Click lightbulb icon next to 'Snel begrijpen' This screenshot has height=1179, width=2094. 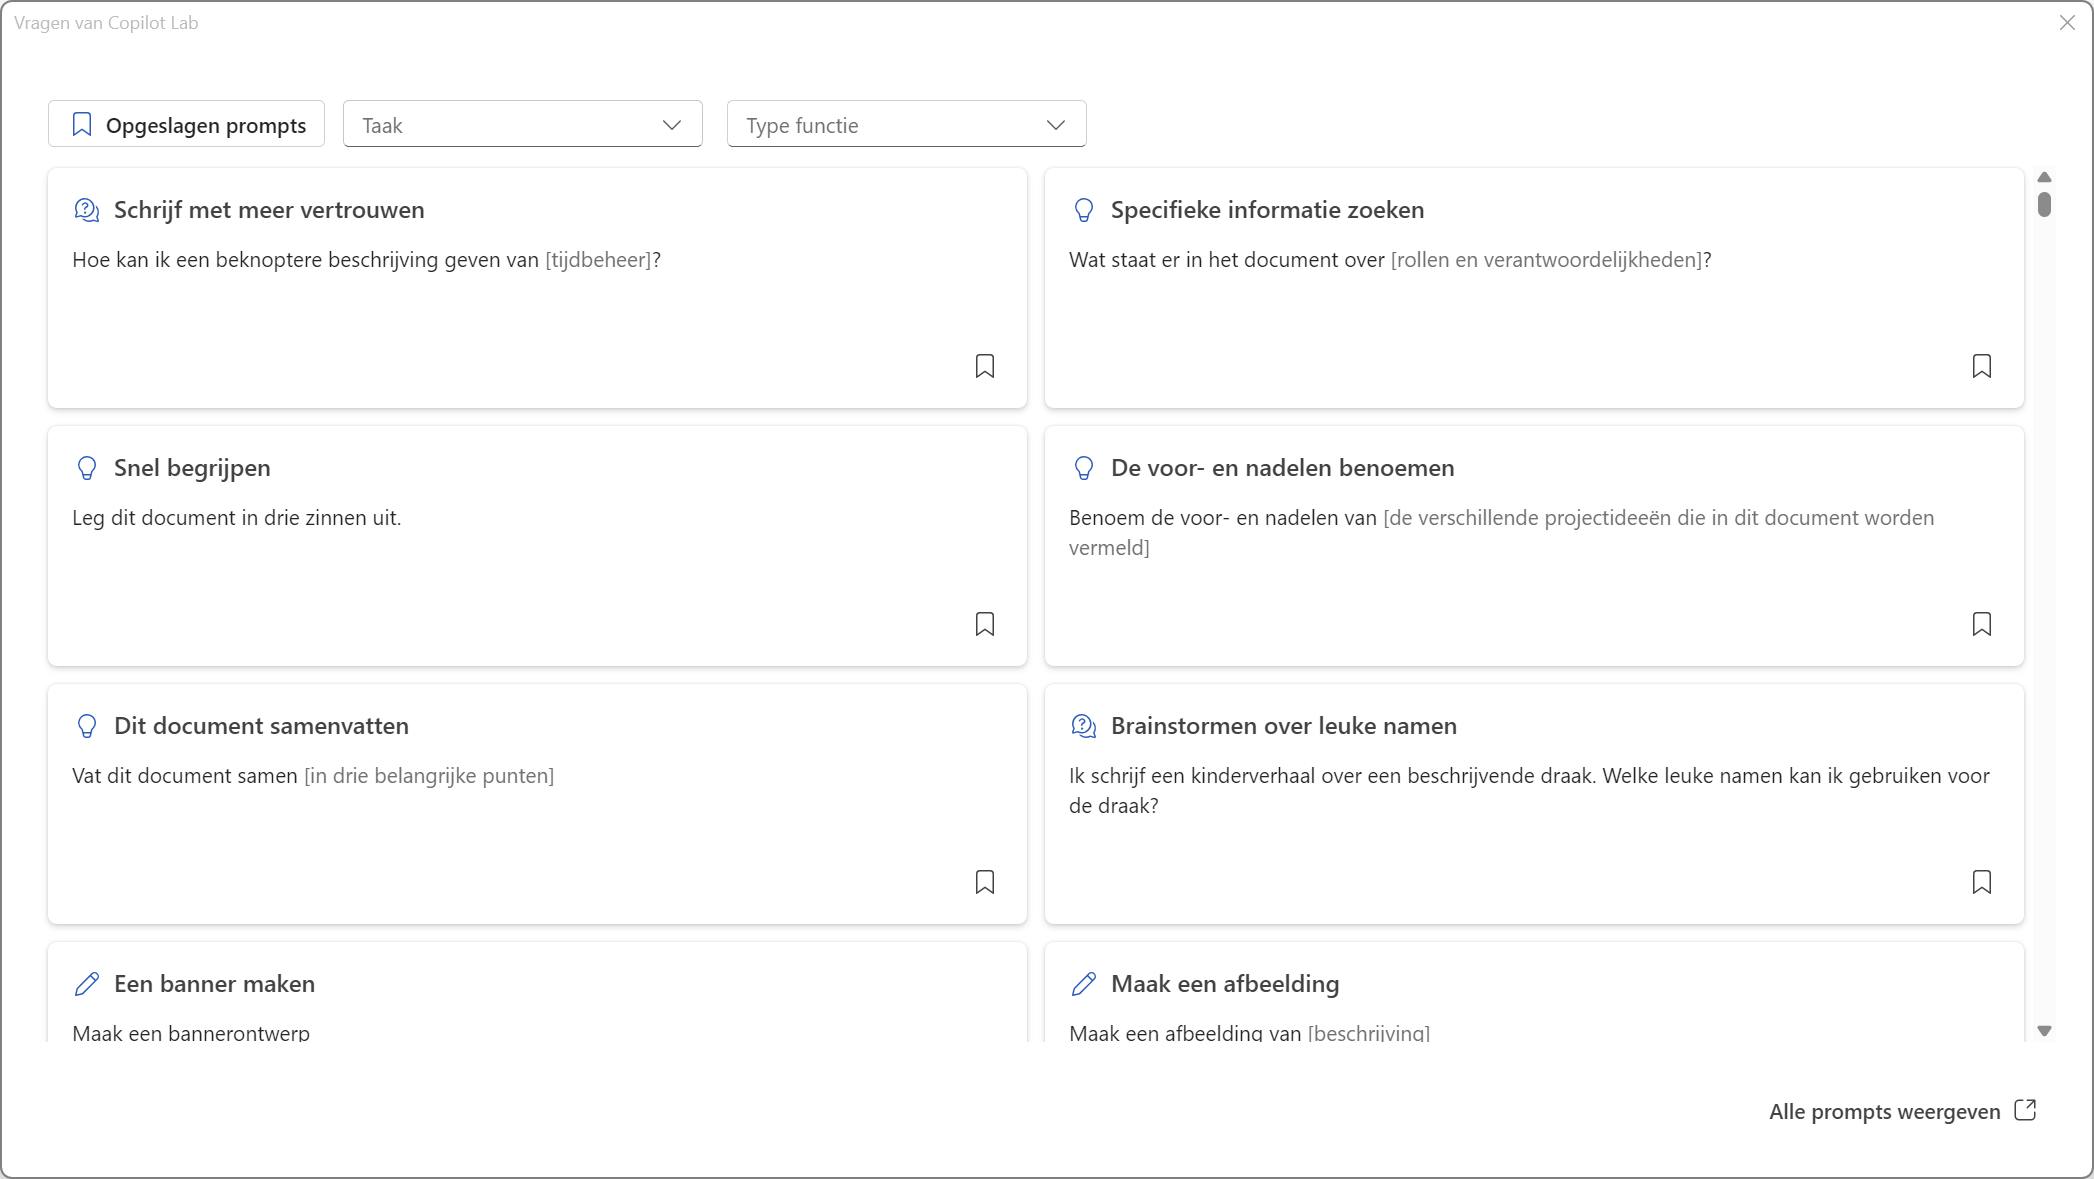click(x=87, y=468)
